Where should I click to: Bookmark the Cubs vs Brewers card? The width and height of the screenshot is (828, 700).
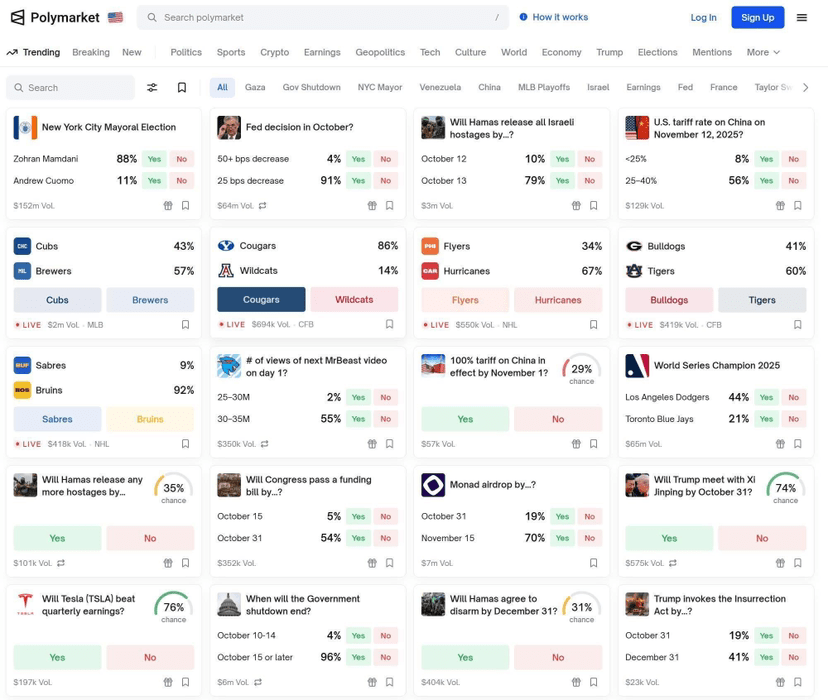click(185, 325)
